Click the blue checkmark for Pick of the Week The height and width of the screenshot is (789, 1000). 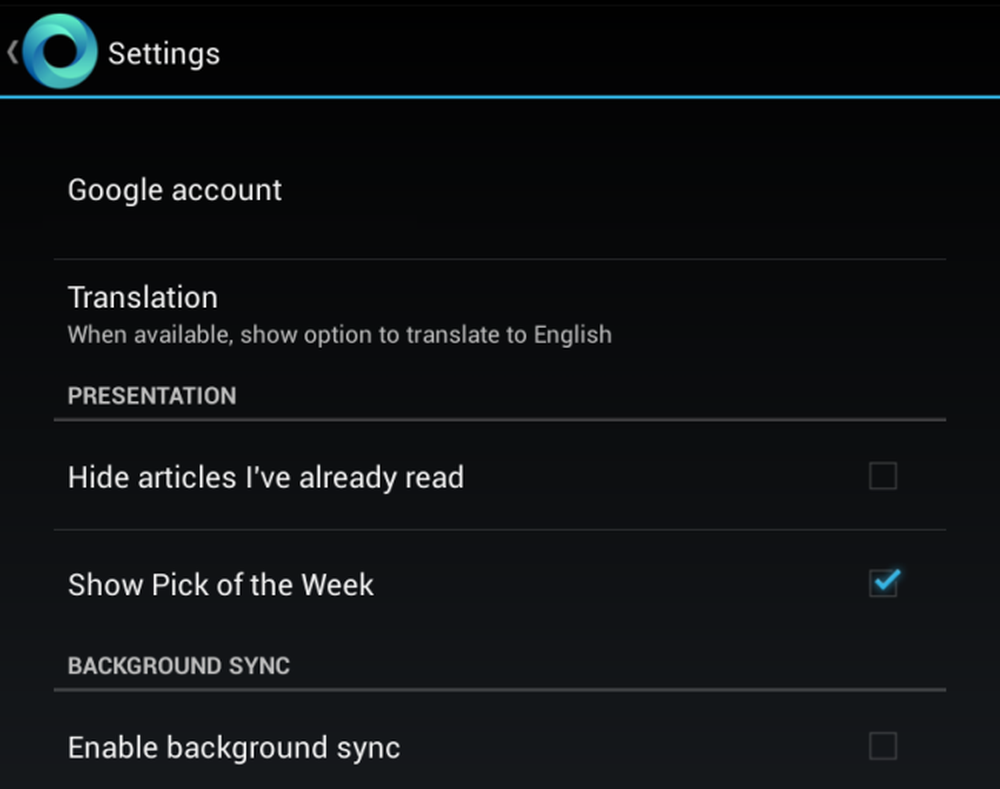pyautogui.click(x=886, y=580)
